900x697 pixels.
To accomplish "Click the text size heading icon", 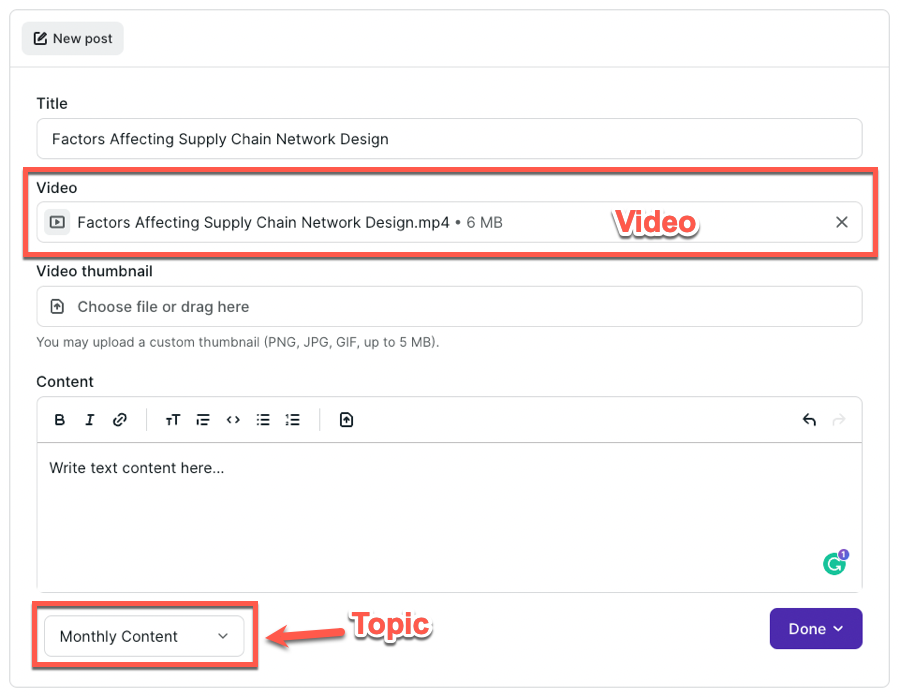I will point(173,420).
